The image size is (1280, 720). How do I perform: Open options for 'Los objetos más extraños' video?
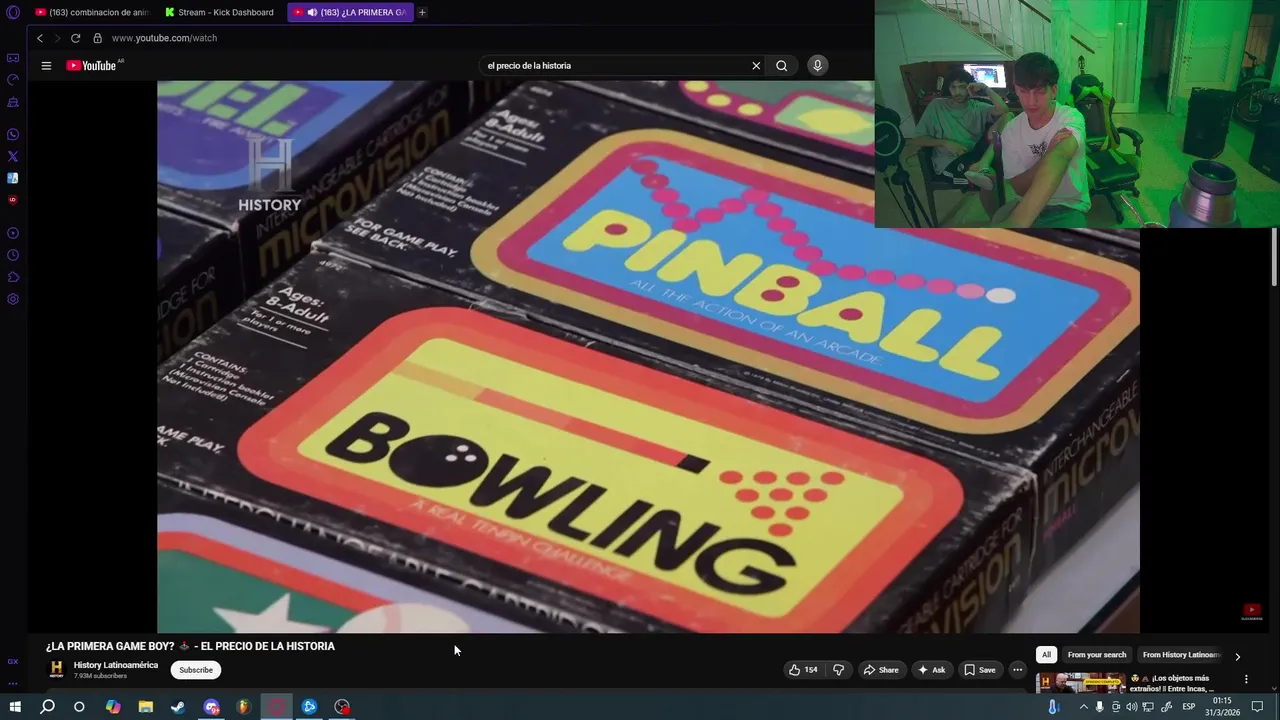(1246, 679)
